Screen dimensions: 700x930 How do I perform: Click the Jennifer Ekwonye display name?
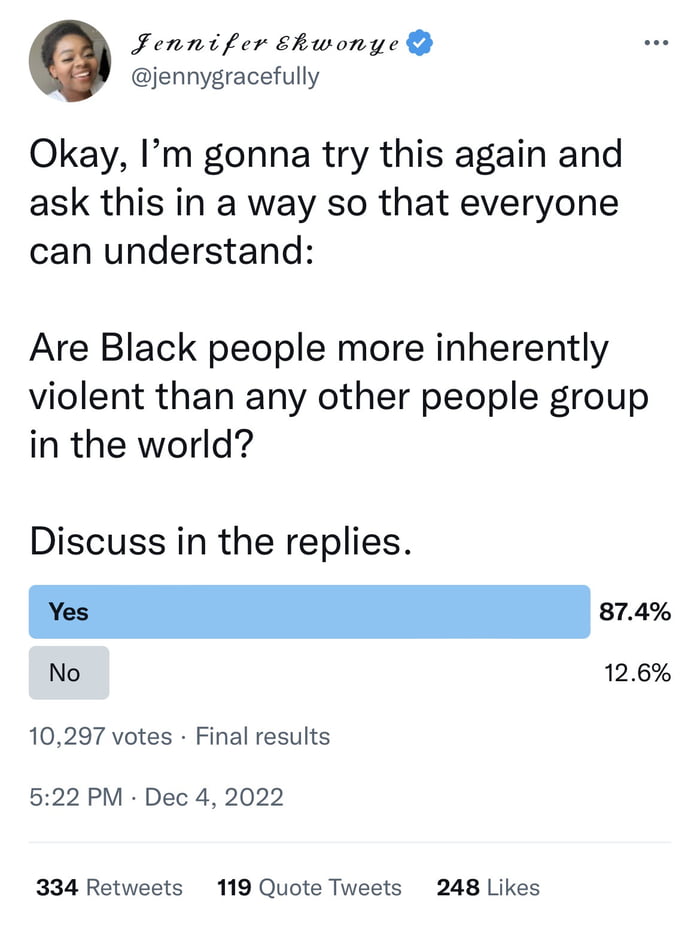pyautogui.click(x=266, y=43)
